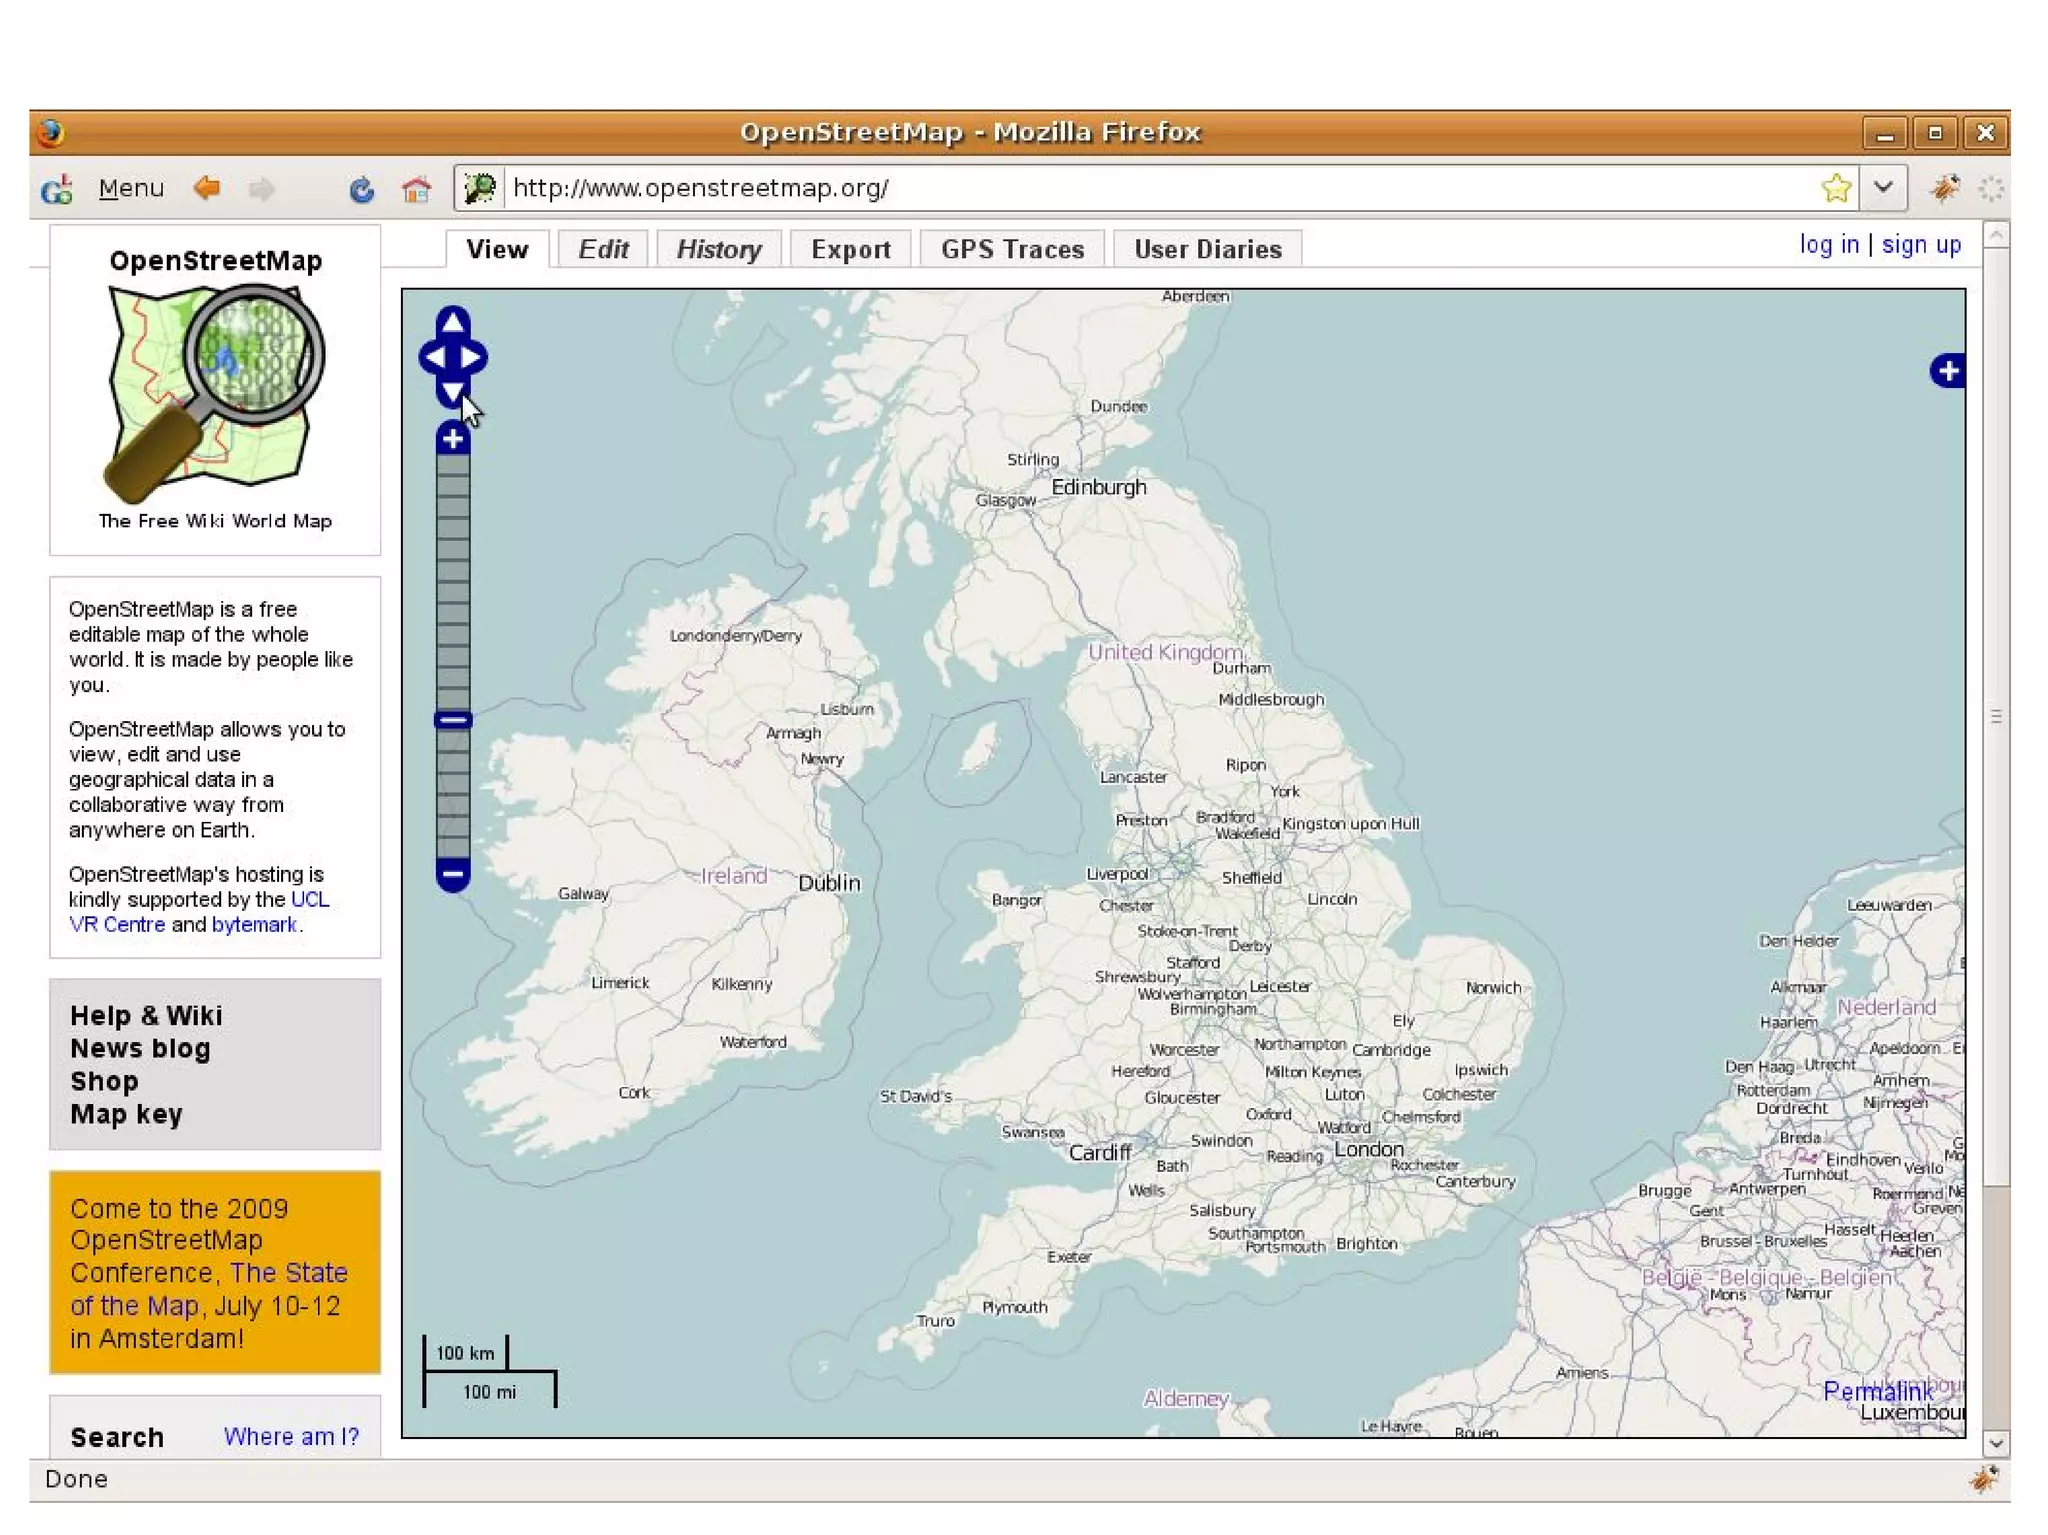Screen dimensions: 2048x1535
Task: Open the Shop link
Action: coord(104,1082)
